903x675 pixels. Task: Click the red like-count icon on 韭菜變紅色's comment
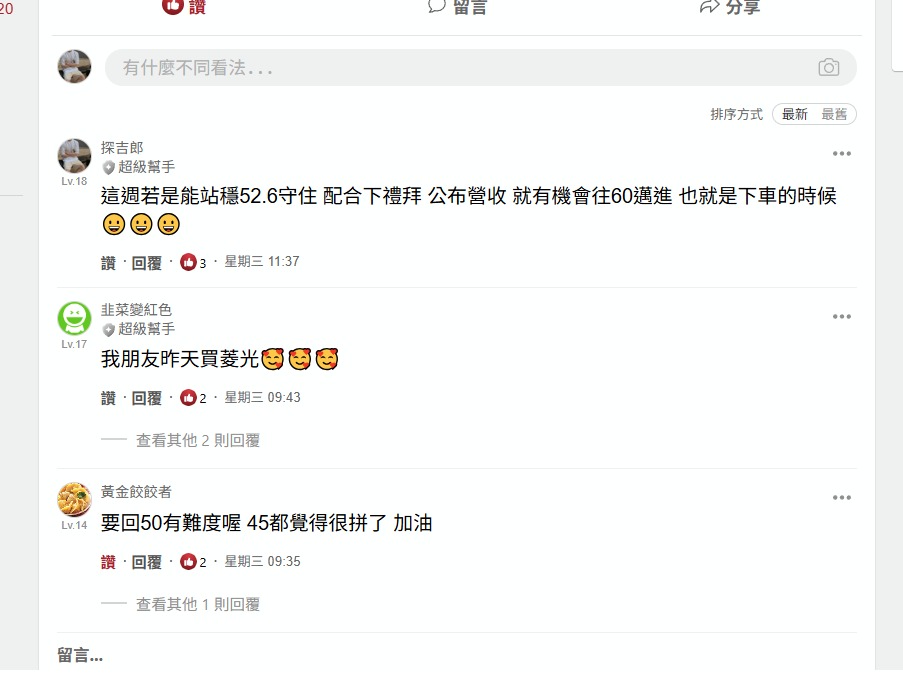click(x=188, y=397)
